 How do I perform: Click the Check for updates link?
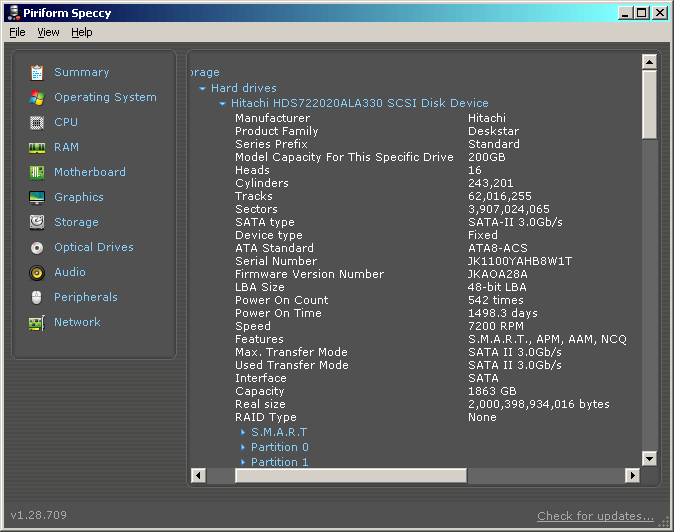click(595, 516)
